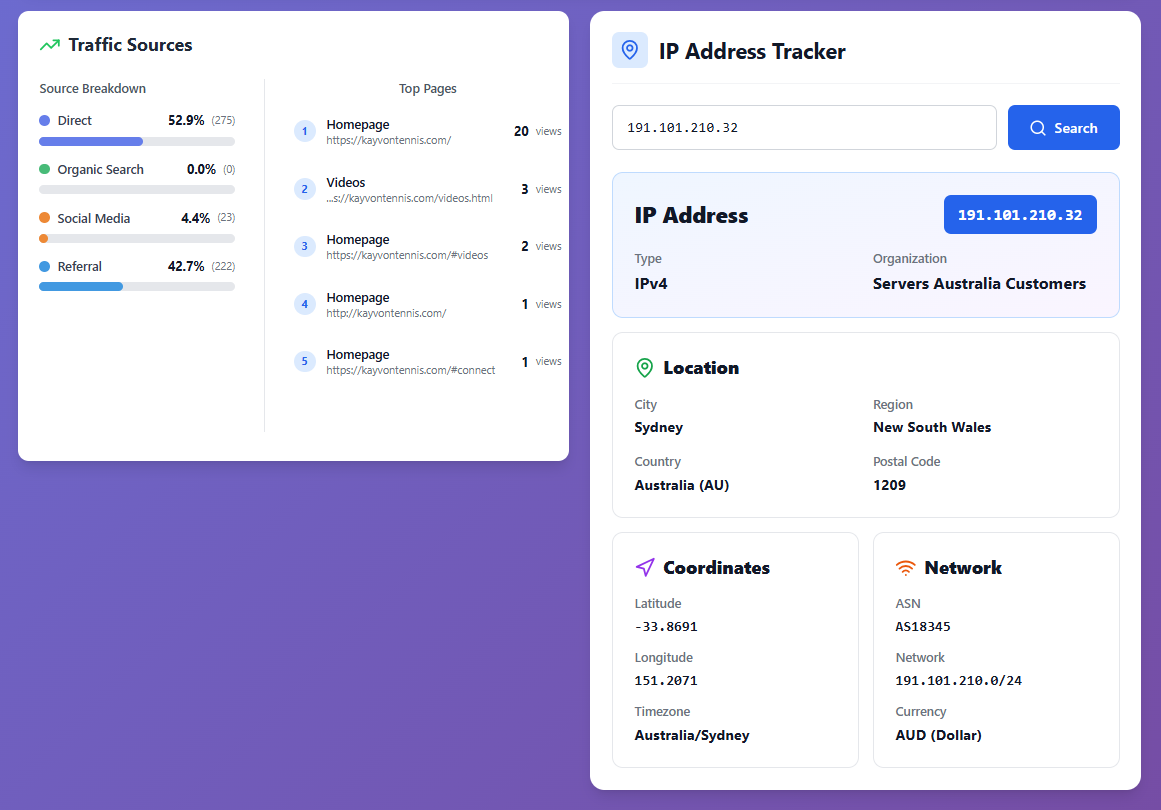
Task: Click the Referral progress bar
Action: tap(136, 286)
